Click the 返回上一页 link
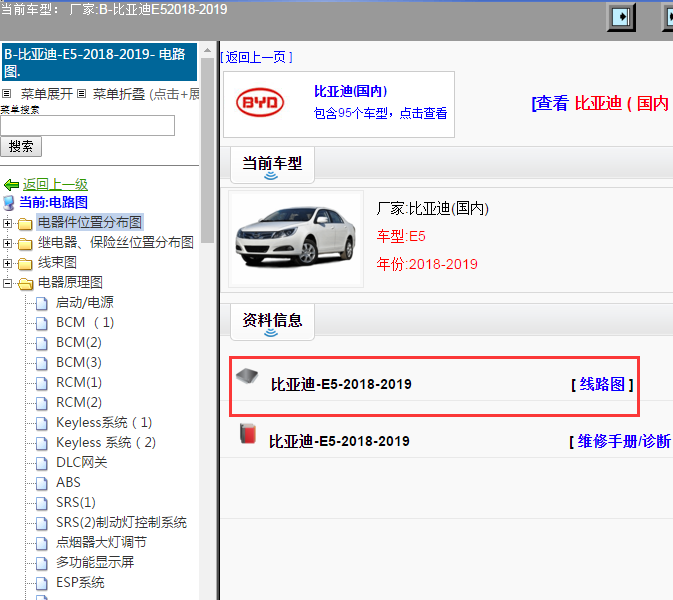Image resolution: width=673 pixels, height=600 pixels. 256,57
